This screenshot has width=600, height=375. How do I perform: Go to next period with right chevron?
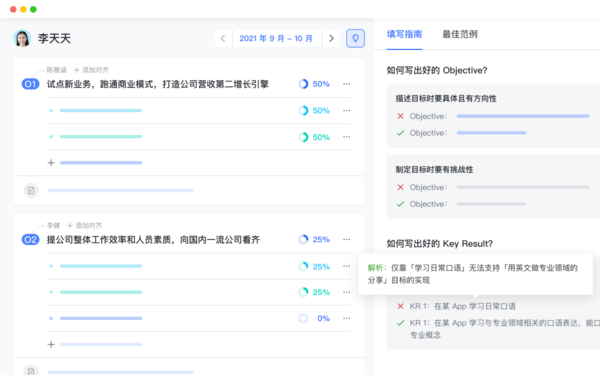coord(331,38)
